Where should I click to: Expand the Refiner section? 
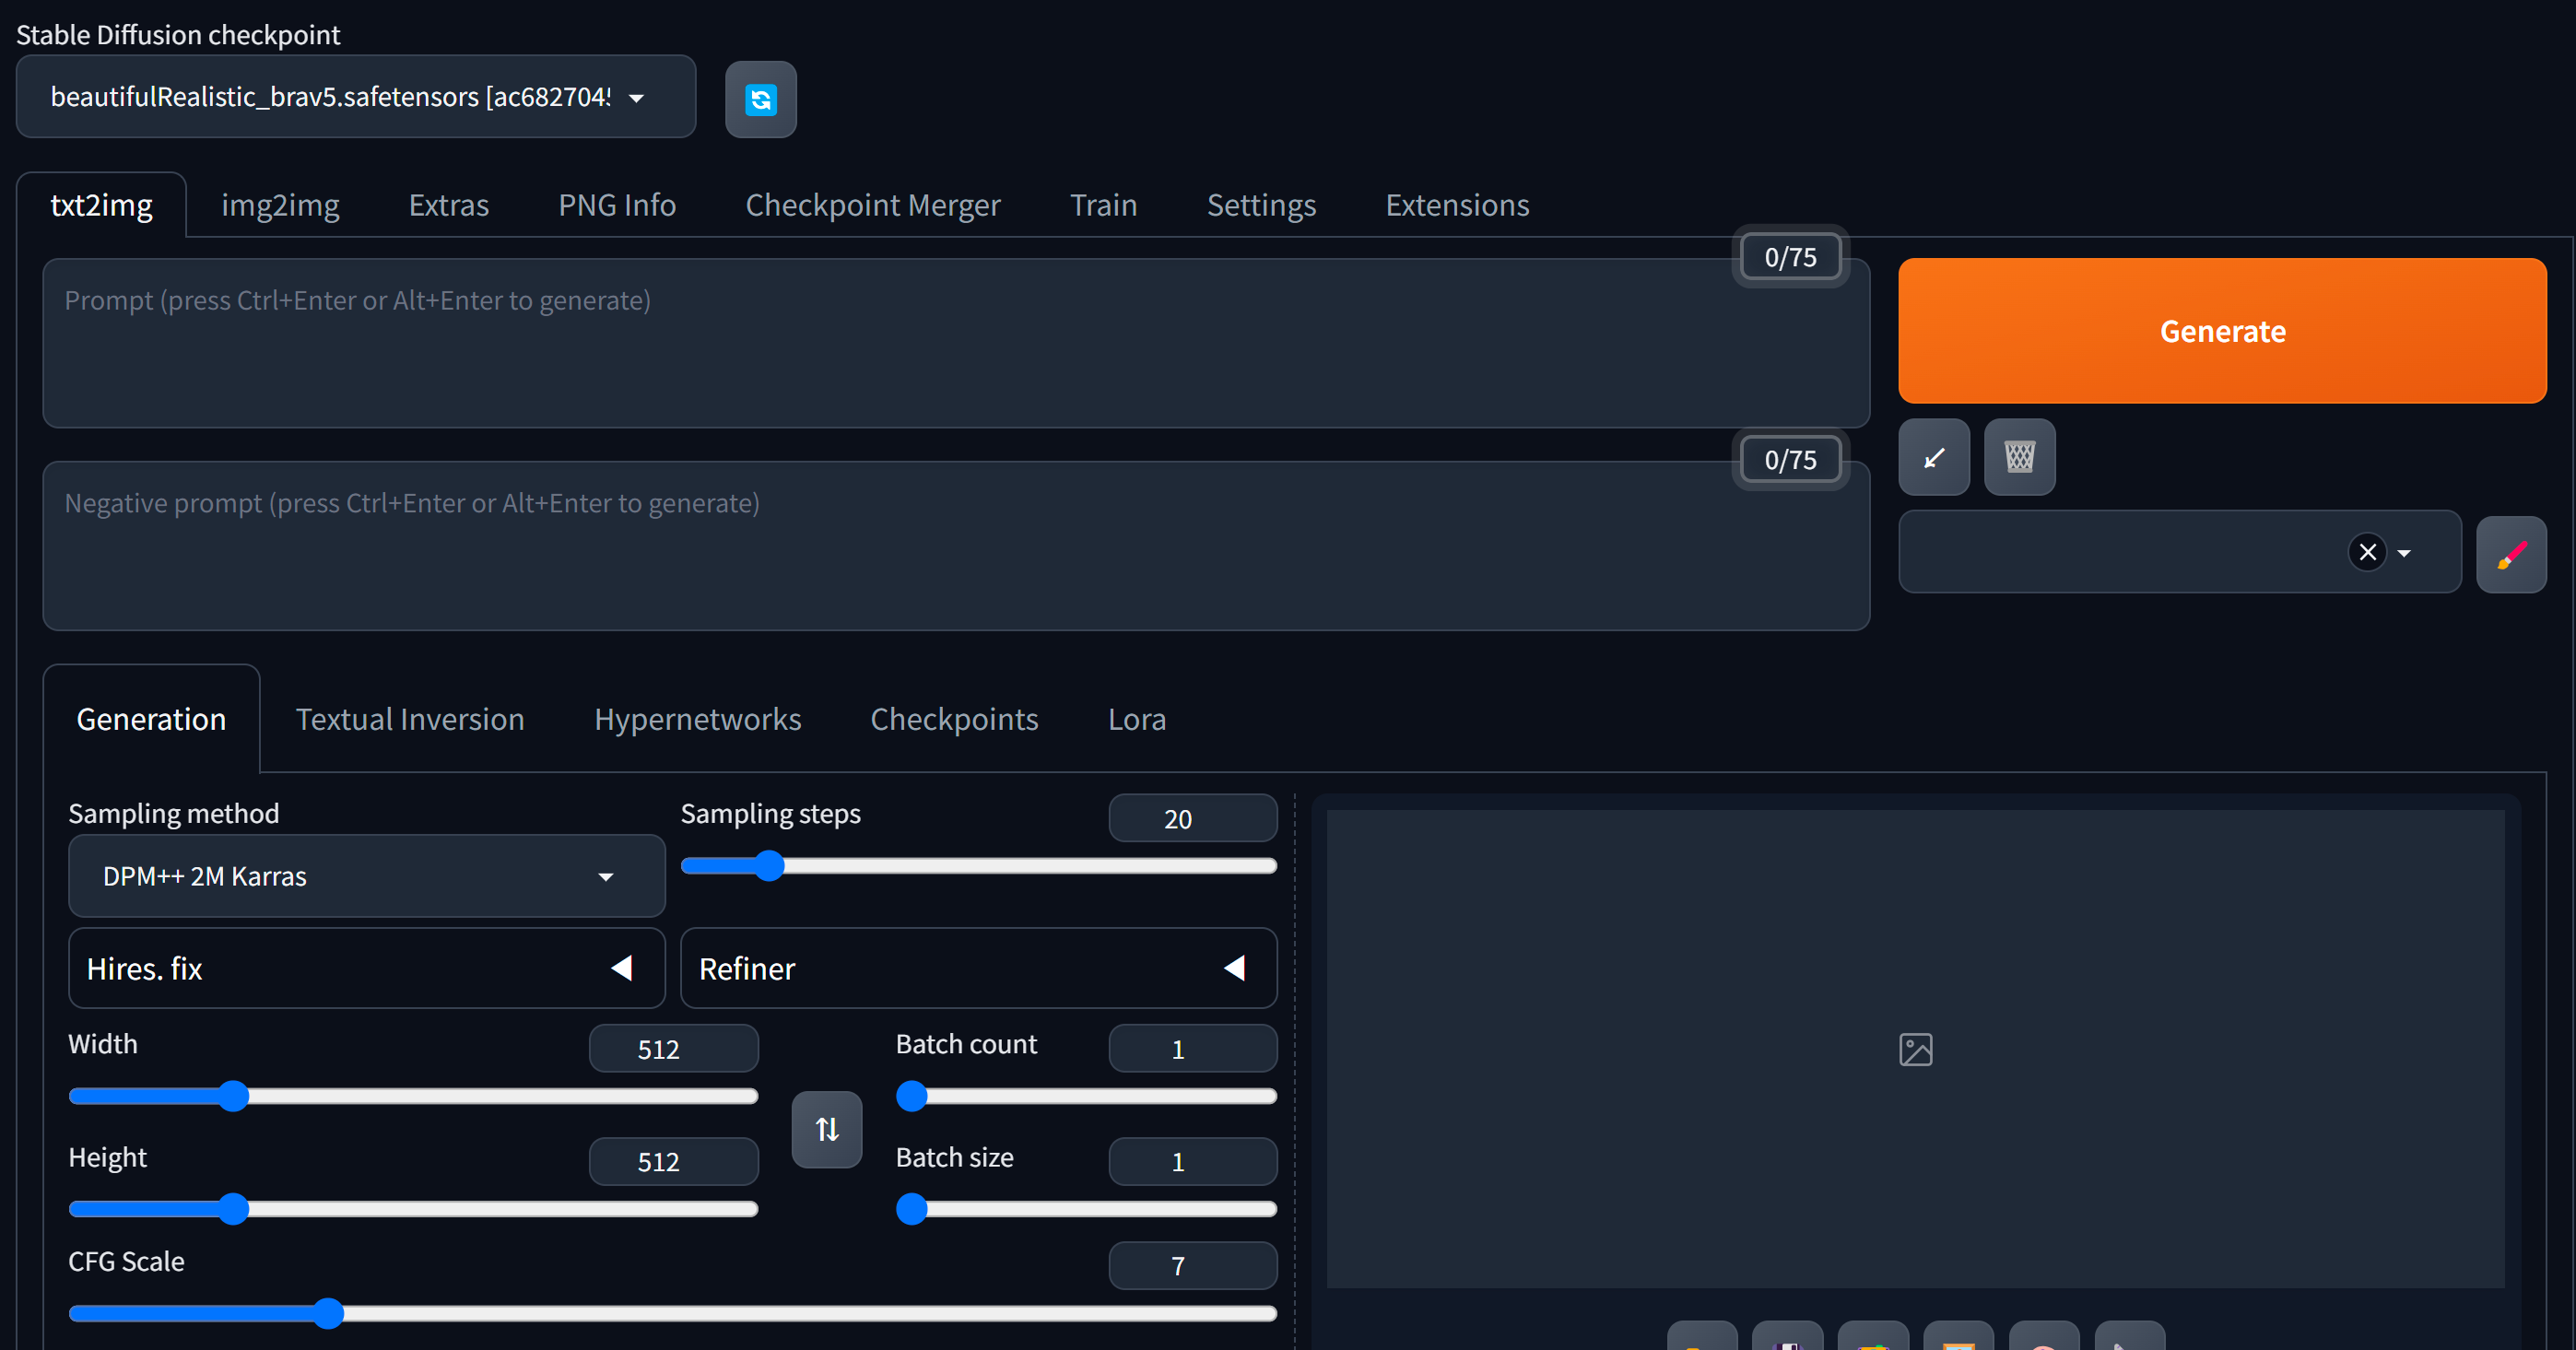point(978,968)
